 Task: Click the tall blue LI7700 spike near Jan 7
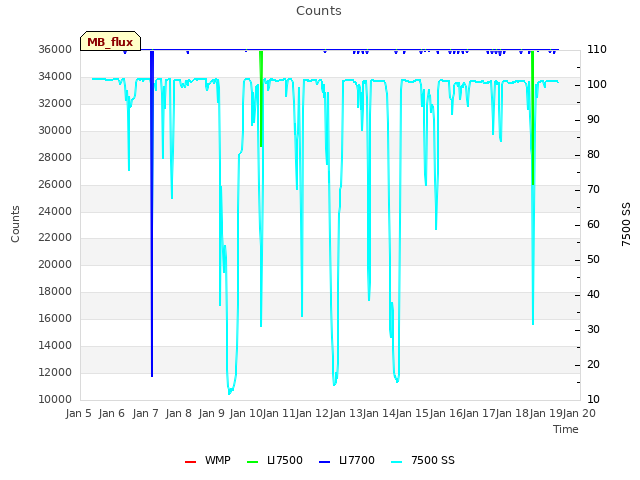(152, 213)
